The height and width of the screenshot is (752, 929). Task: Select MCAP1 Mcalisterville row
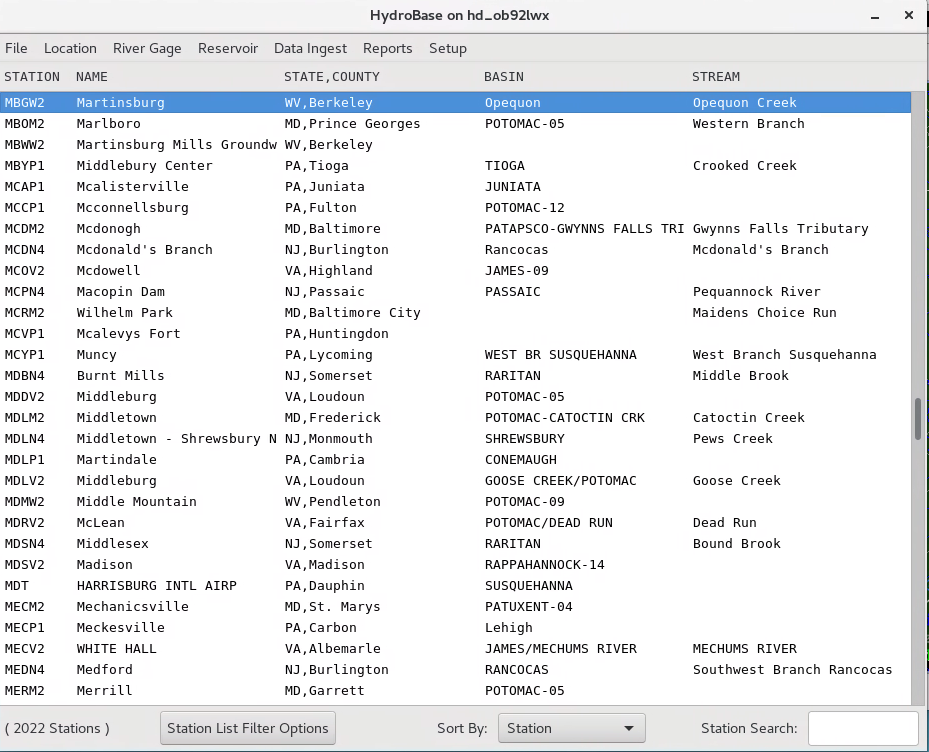(x=455, y=187)
